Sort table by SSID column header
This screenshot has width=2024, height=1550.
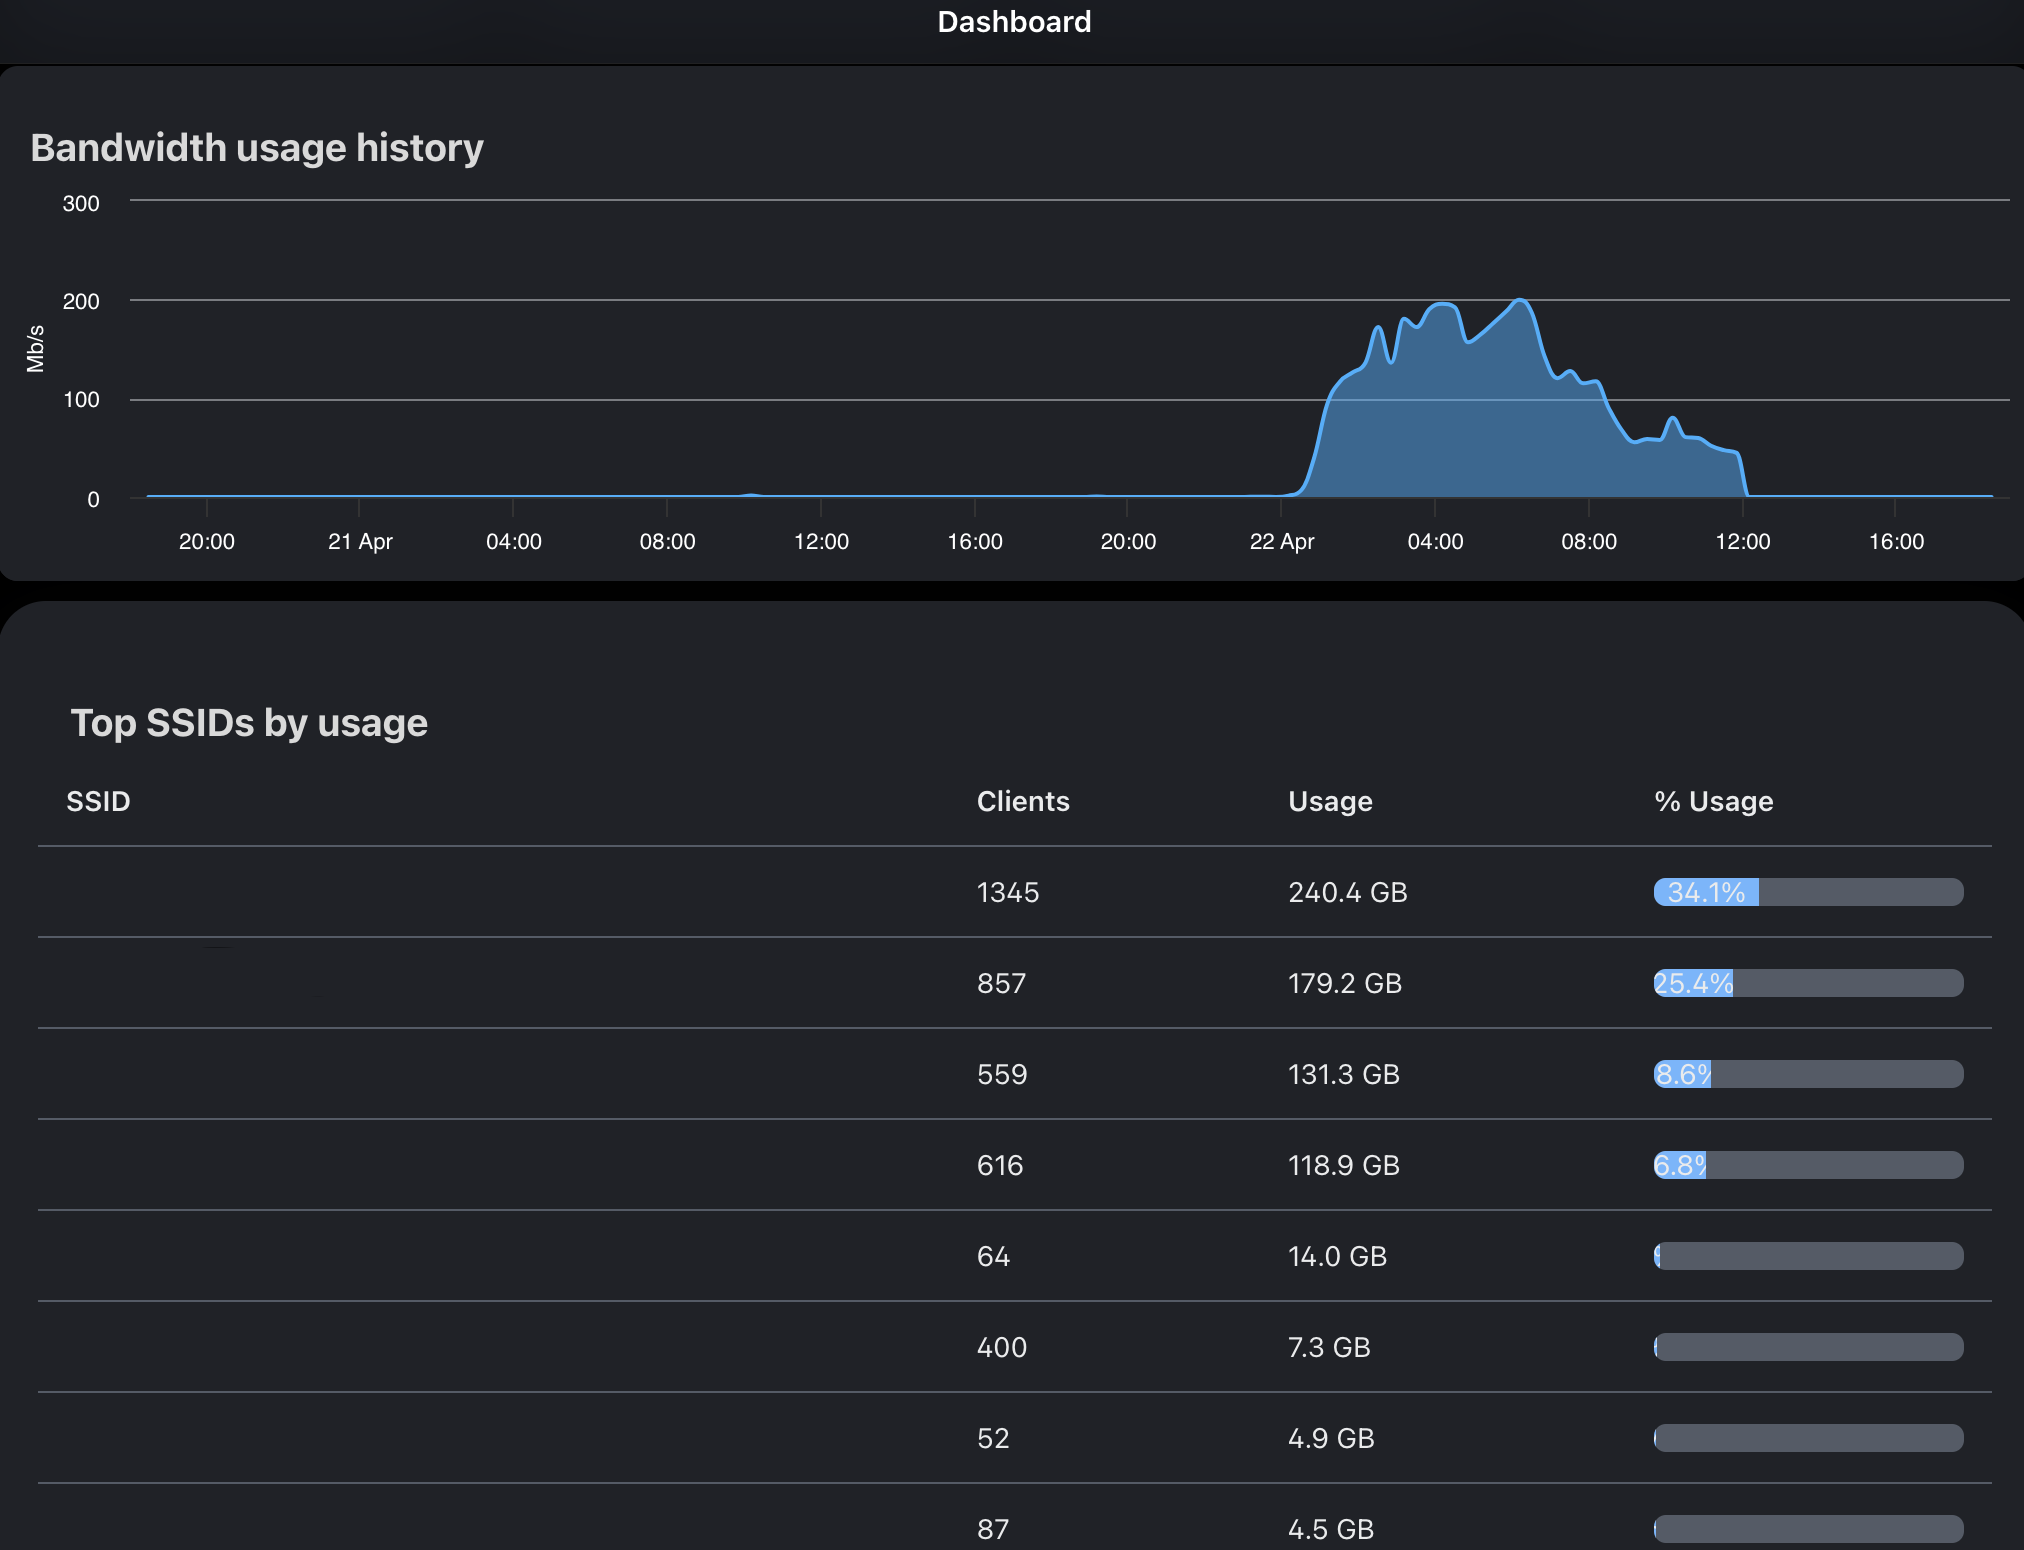coord(98,801)
